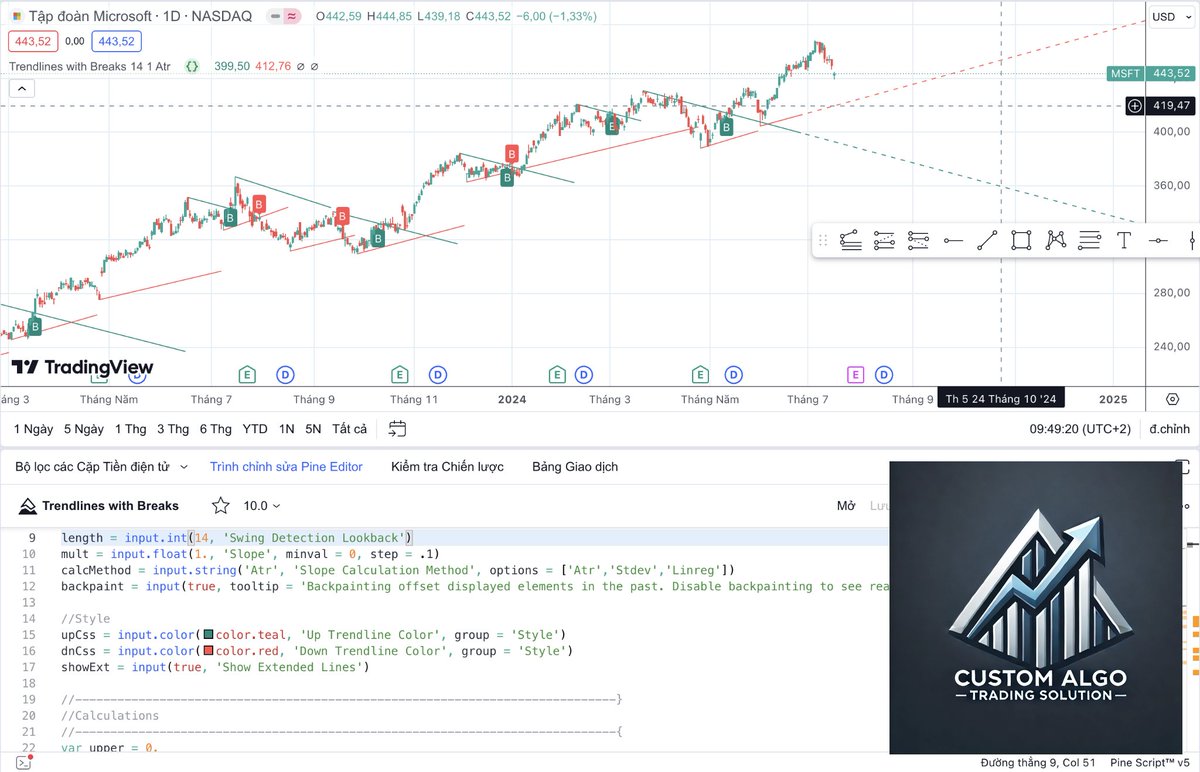Select the horizontal ray drawing tool

tap(953, 240)
